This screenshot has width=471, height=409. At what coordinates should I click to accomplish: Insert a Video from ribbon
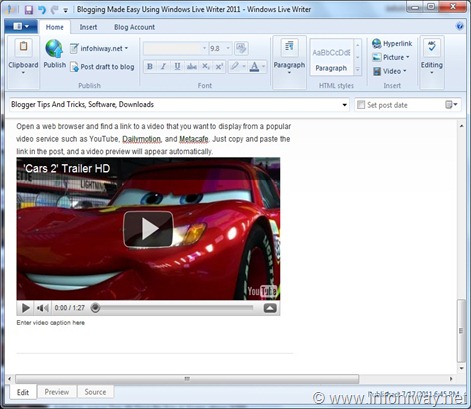tap(390, 71)
